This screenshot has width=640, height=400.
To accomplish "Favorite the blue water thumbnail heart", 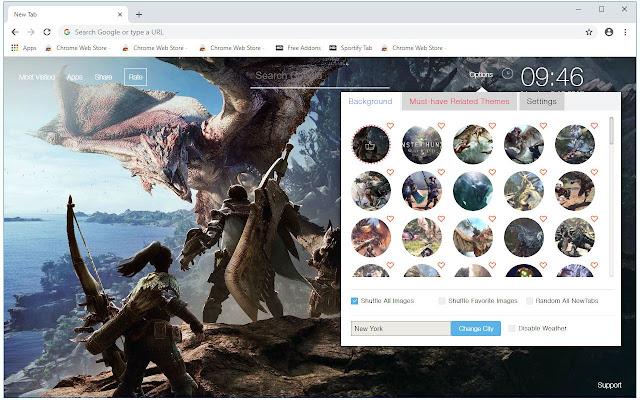I will (x=492, y=172).
